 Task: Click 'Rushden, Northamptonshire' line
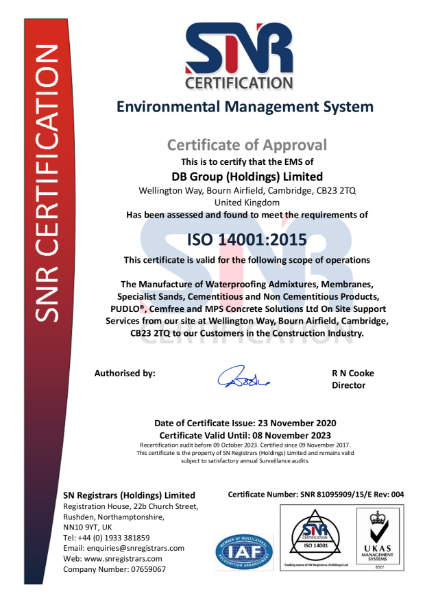[x=114, y=517]
